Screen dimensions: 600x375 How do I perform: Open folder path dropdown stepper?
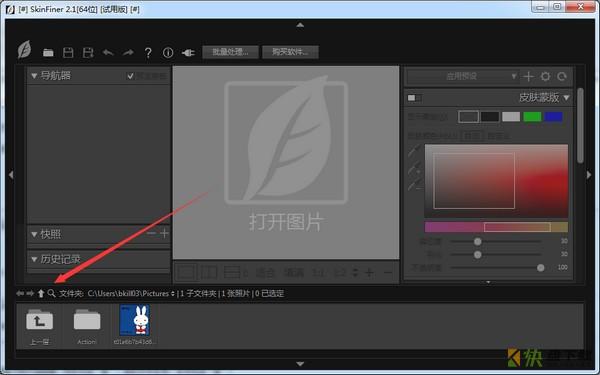173,293
